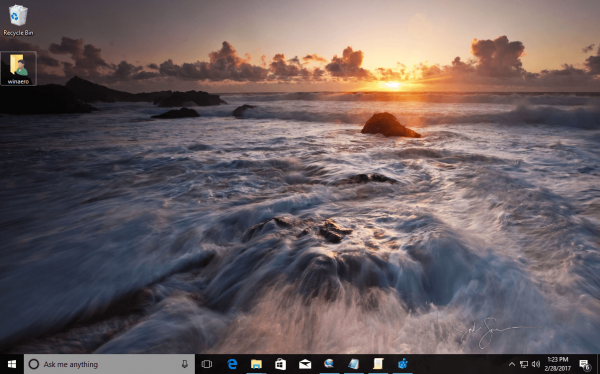Launch Microsoft Edge from the taskbar
Viewport: 600px width, 374px height.
point(232,364)
